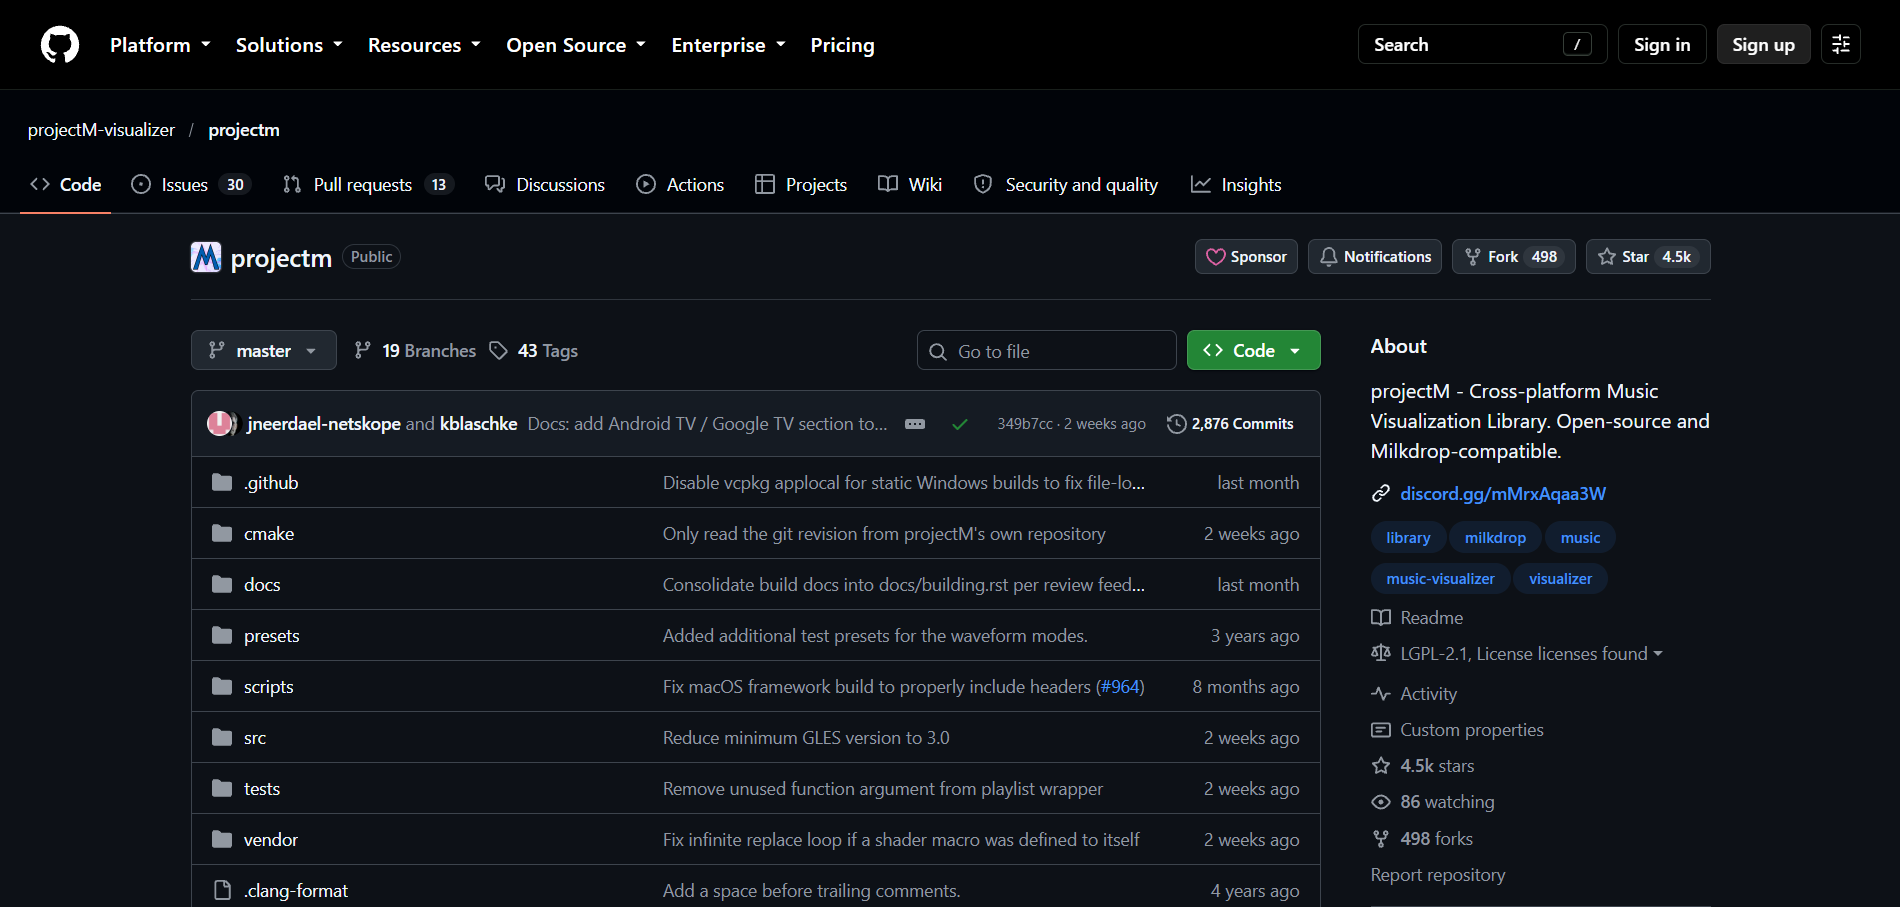The image size is (1900, 907).
Task: Open the music-visualizer topic tag
Action: 1440,579
